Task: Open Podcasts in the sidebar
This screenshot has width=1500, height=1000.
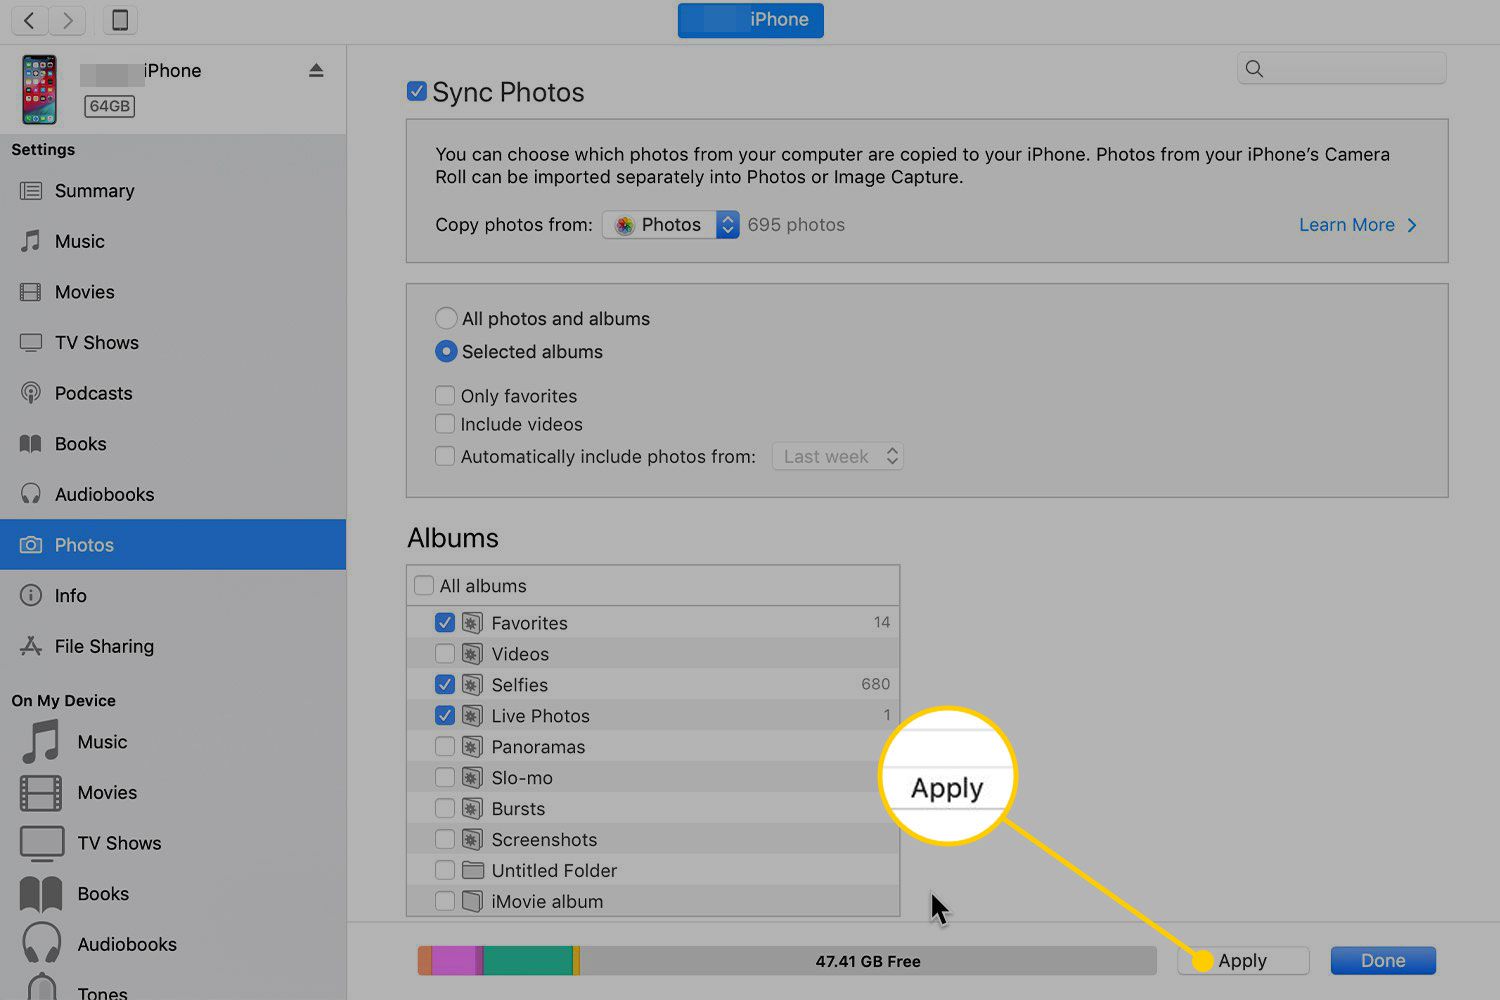Action: (173, 393)
